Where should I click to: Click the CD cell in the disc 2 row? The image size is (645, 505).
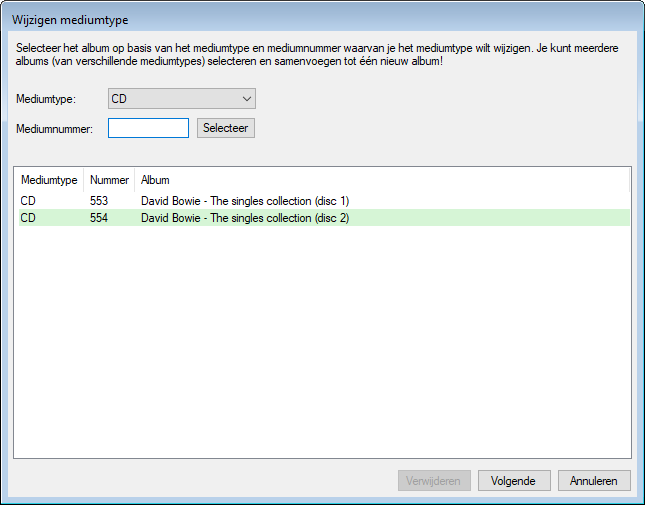coord(28,218)
